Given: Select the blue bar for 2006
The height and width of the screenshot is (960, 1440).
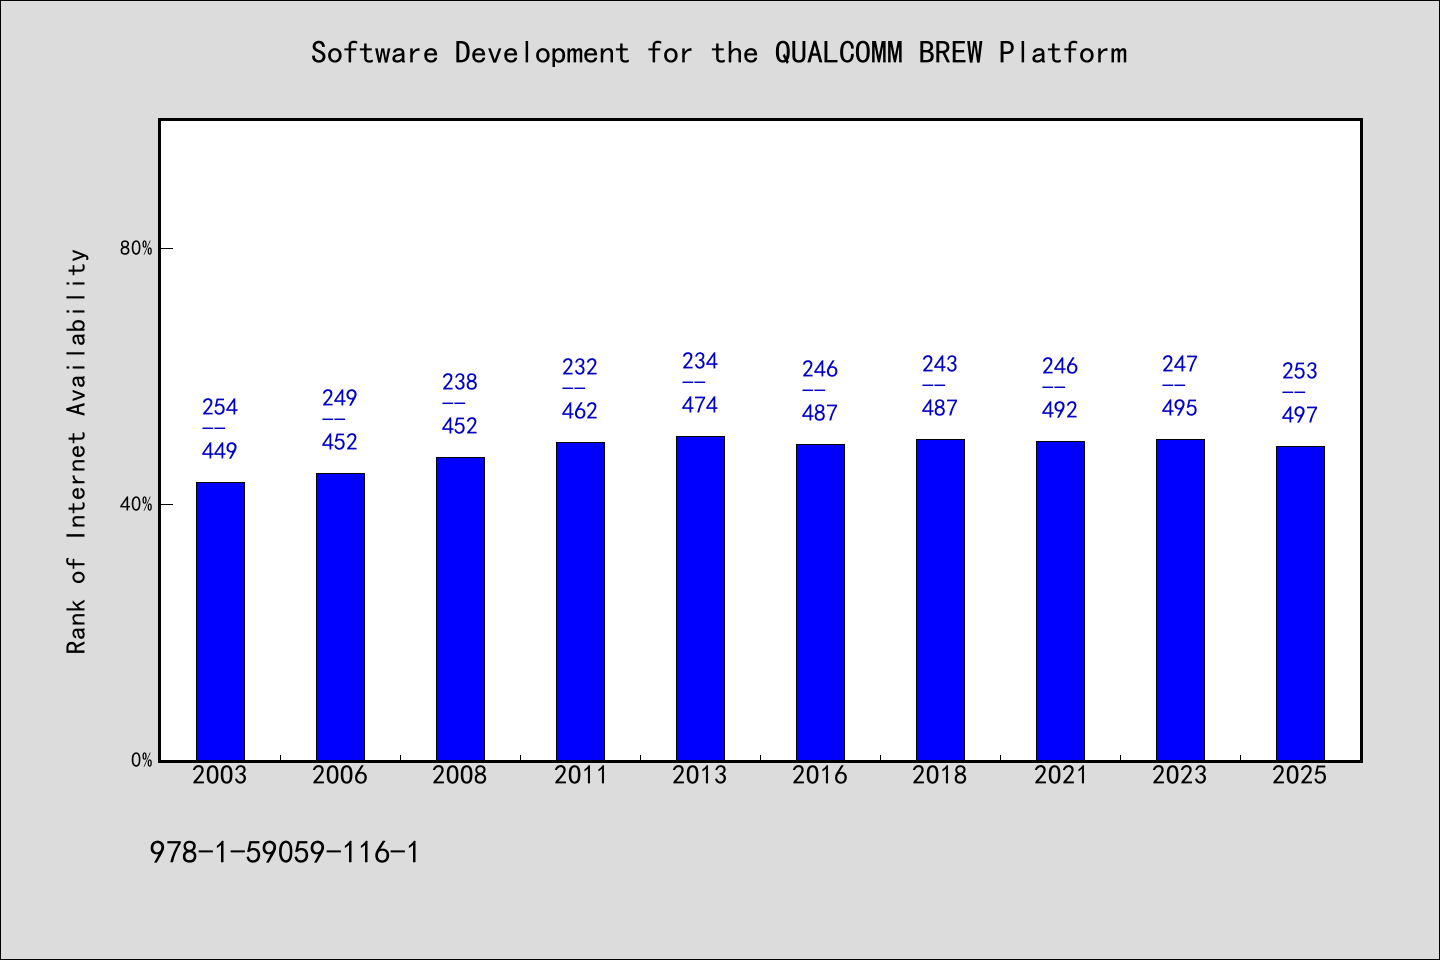Looking at the screenshot, I should 340,617.
